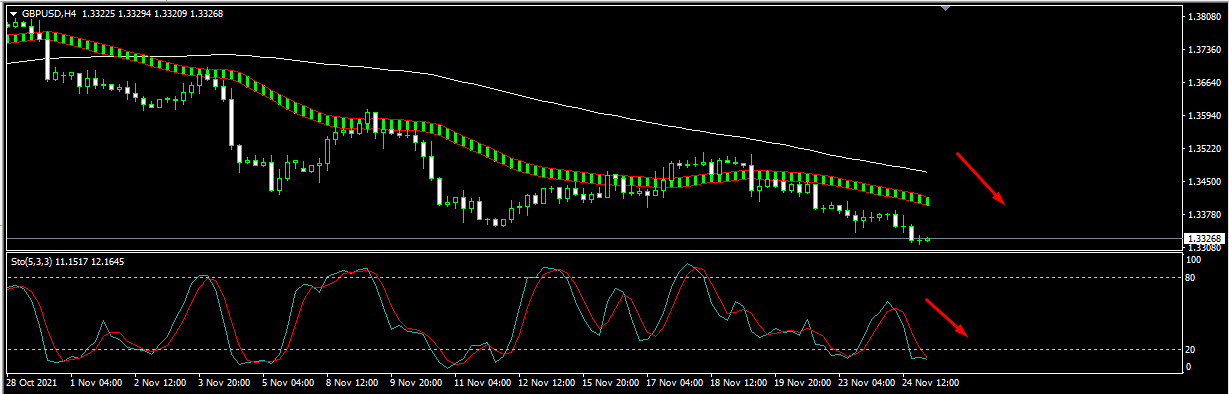Click the stochastic 20 level value
This screenshot has width=1229, height=394.
[1191, 350]
